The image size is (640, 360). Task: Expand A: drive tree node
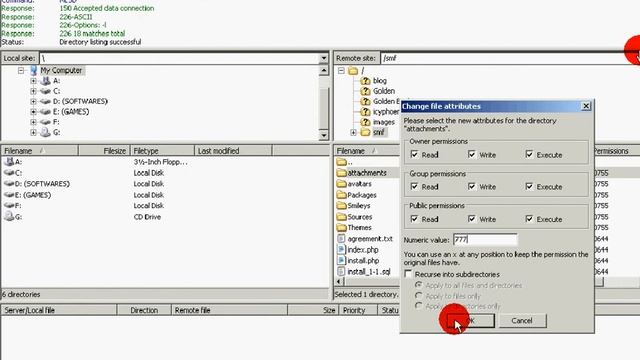tap(33, 81)
